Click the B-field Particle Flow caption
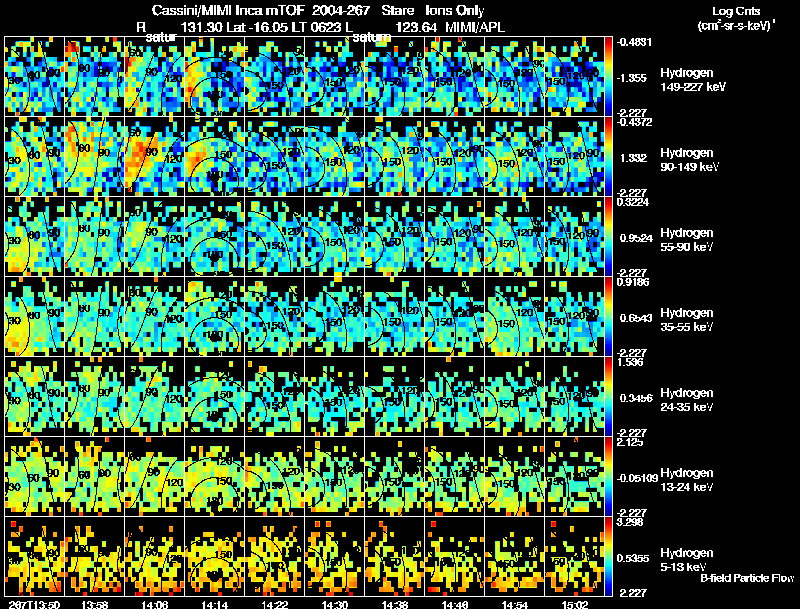The height and width of the screenshot is (609, 800). click(x=747, y=578)
